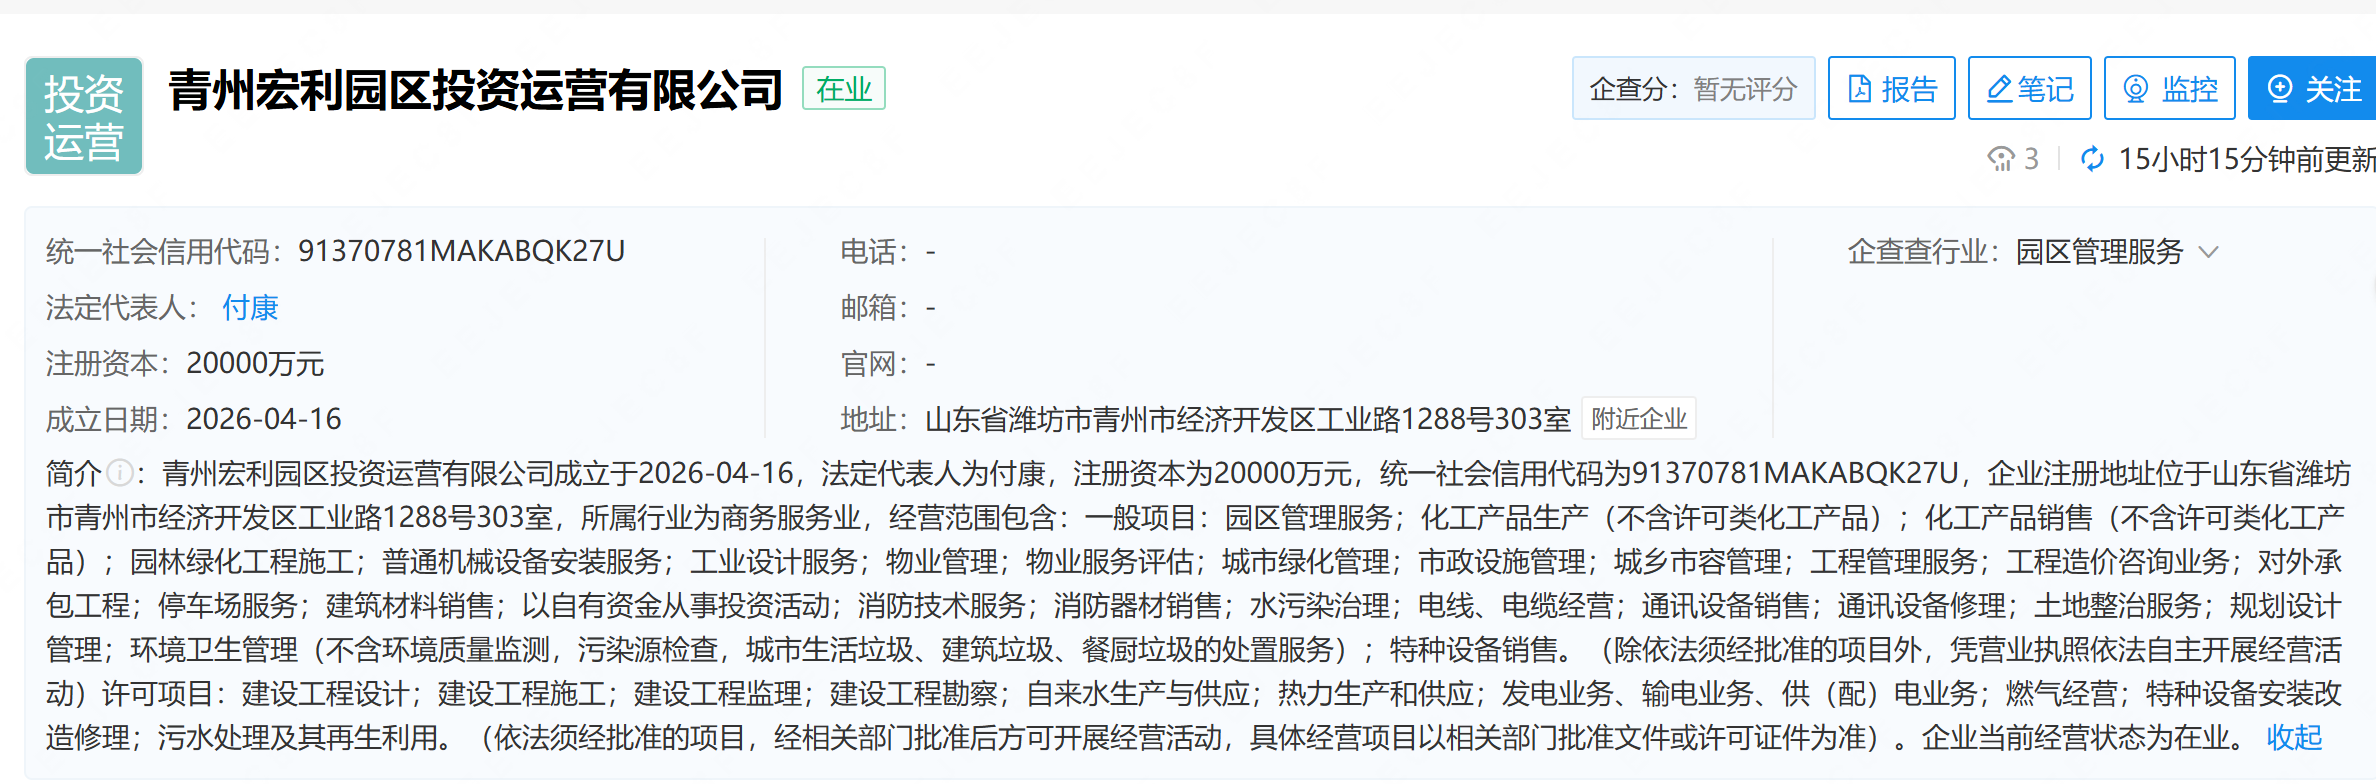Click the view count icon
Viewport: 2376px width, 784px height.
pos(2001,159)
